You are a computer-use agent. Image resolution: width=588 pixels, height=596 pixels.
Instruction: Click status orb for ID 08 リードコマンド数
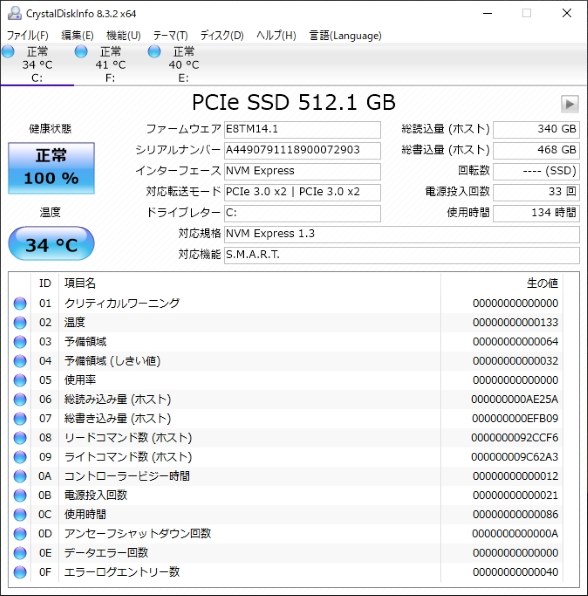click(x=20, y=438)
